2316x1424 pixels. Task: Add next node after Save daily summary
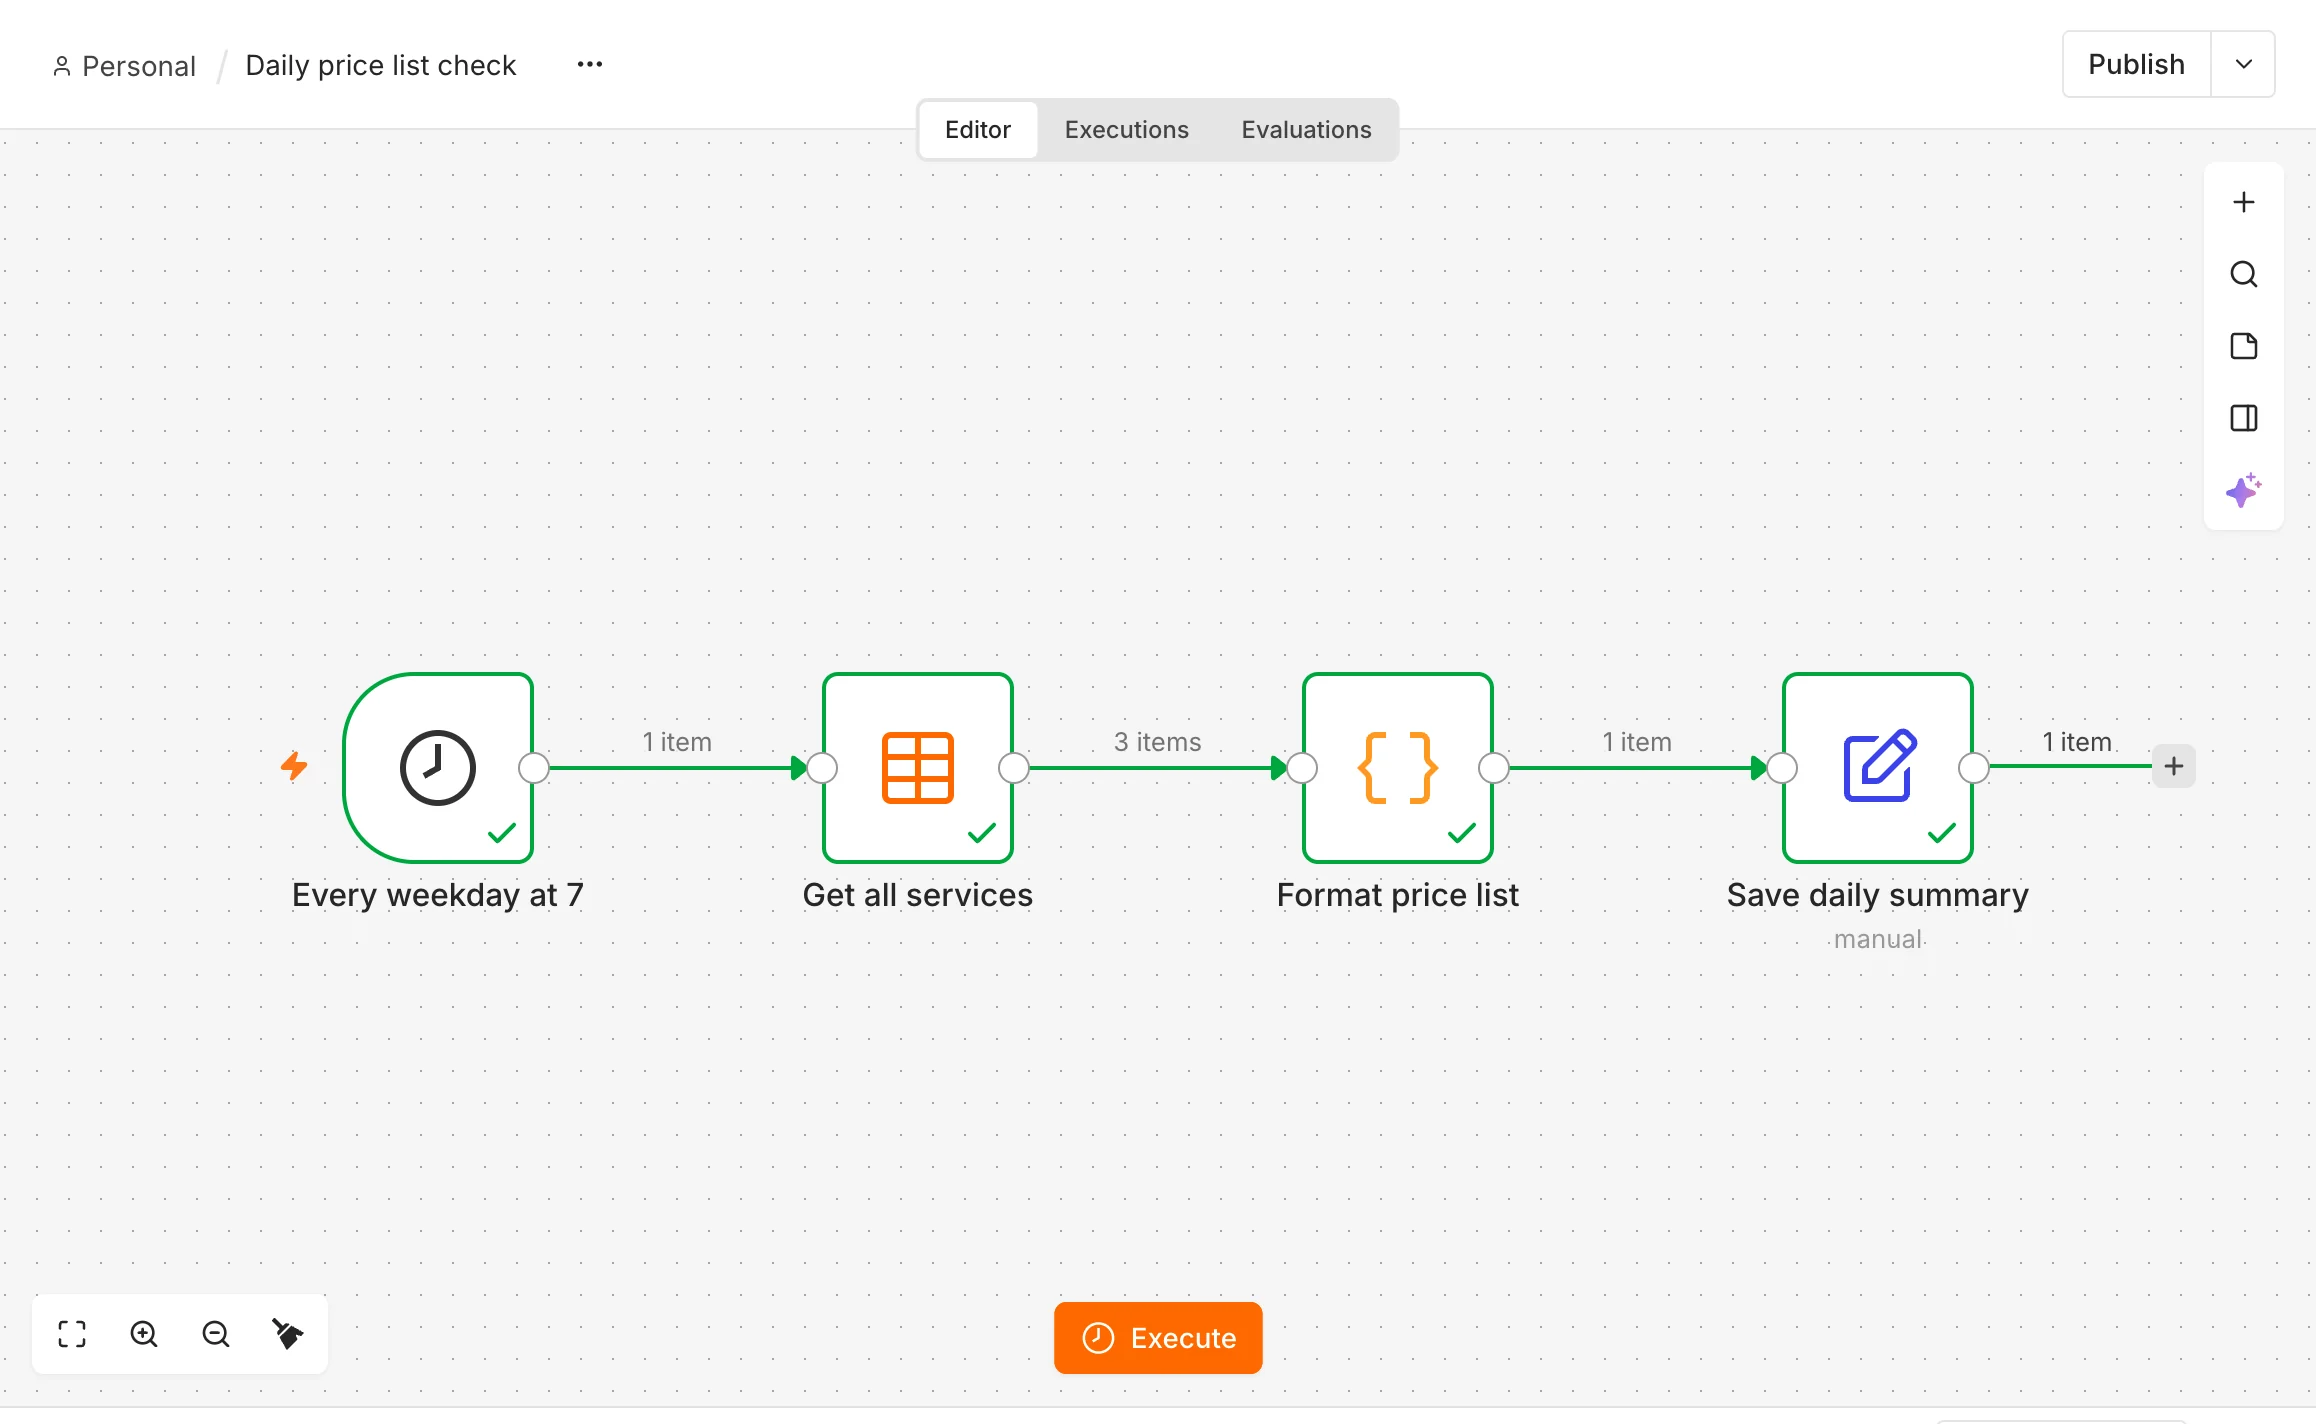pyautogui.click(x=2173, y=766)
